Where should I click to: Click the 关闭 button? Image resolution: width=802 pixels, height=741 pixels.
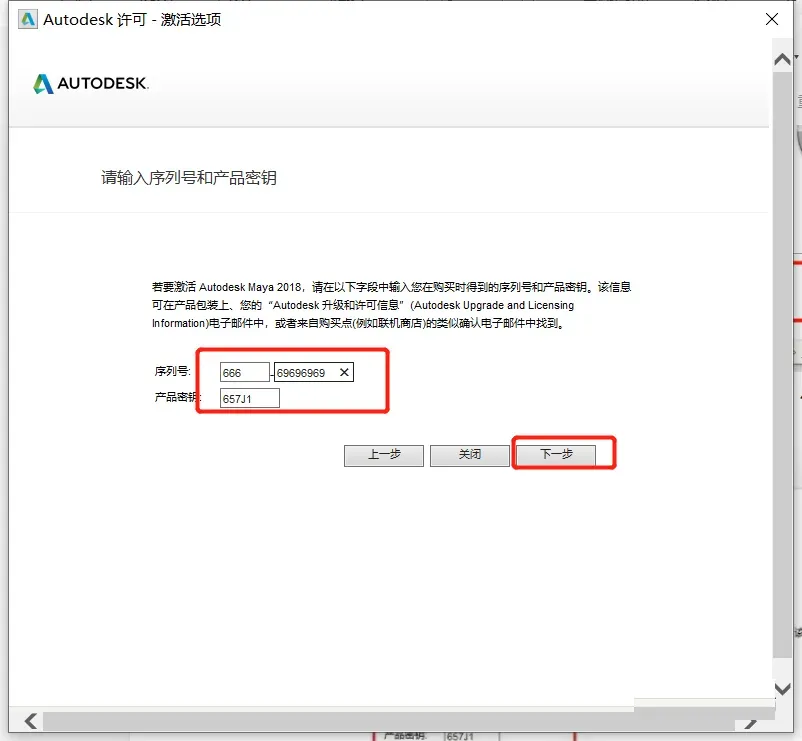point(470,455)
